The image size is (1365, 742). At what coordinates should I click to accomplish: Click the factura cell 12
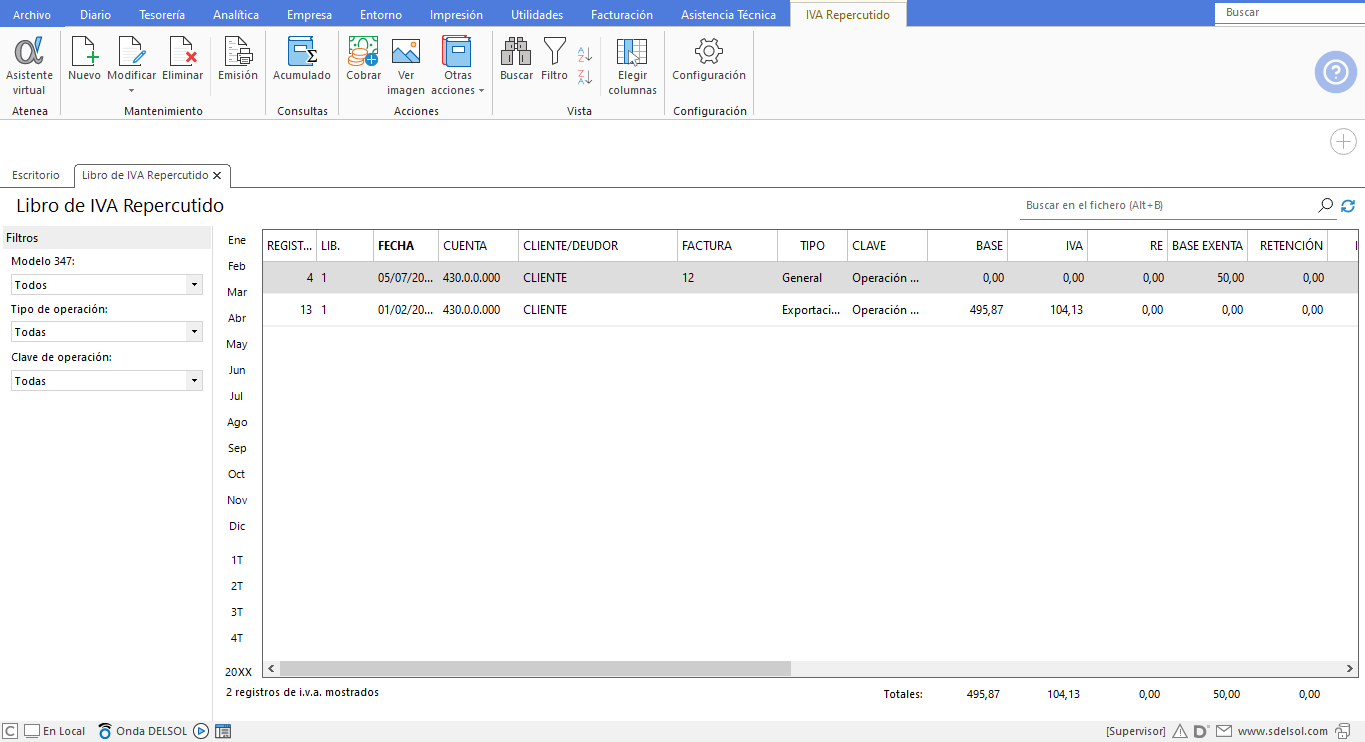pos(726,278)
